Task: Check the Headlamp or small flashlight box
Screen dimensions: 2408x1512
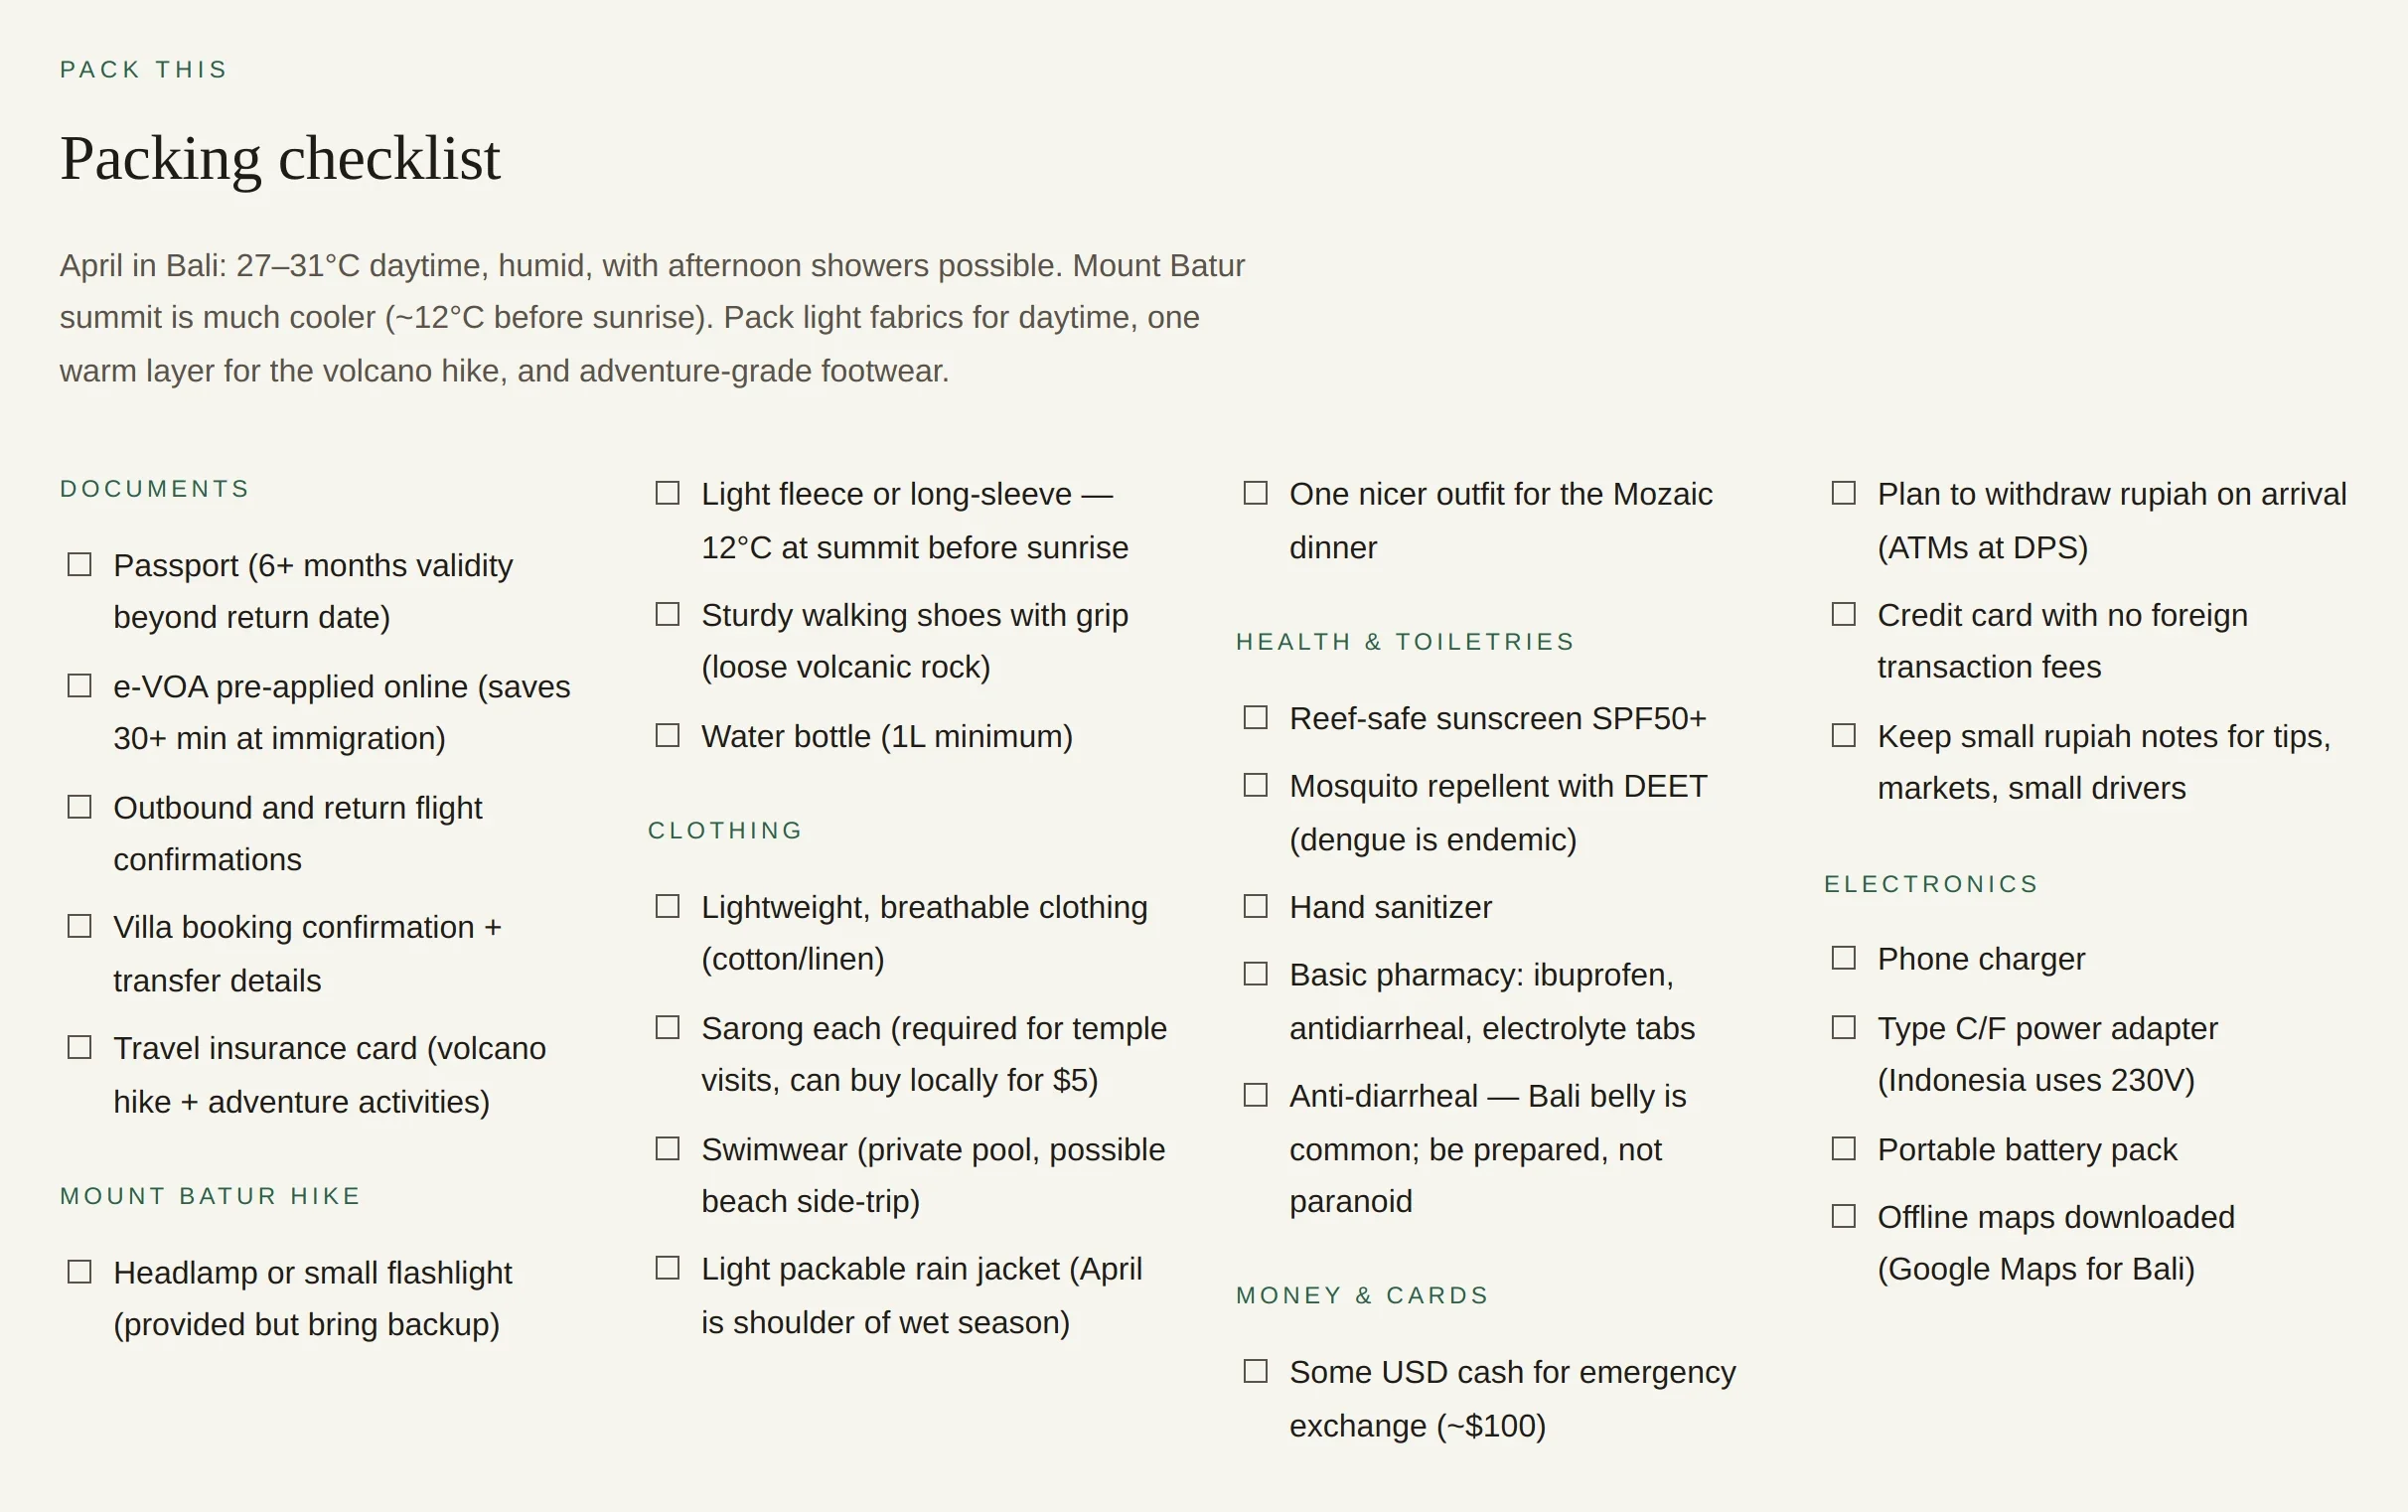Action: click(79, 1271)
